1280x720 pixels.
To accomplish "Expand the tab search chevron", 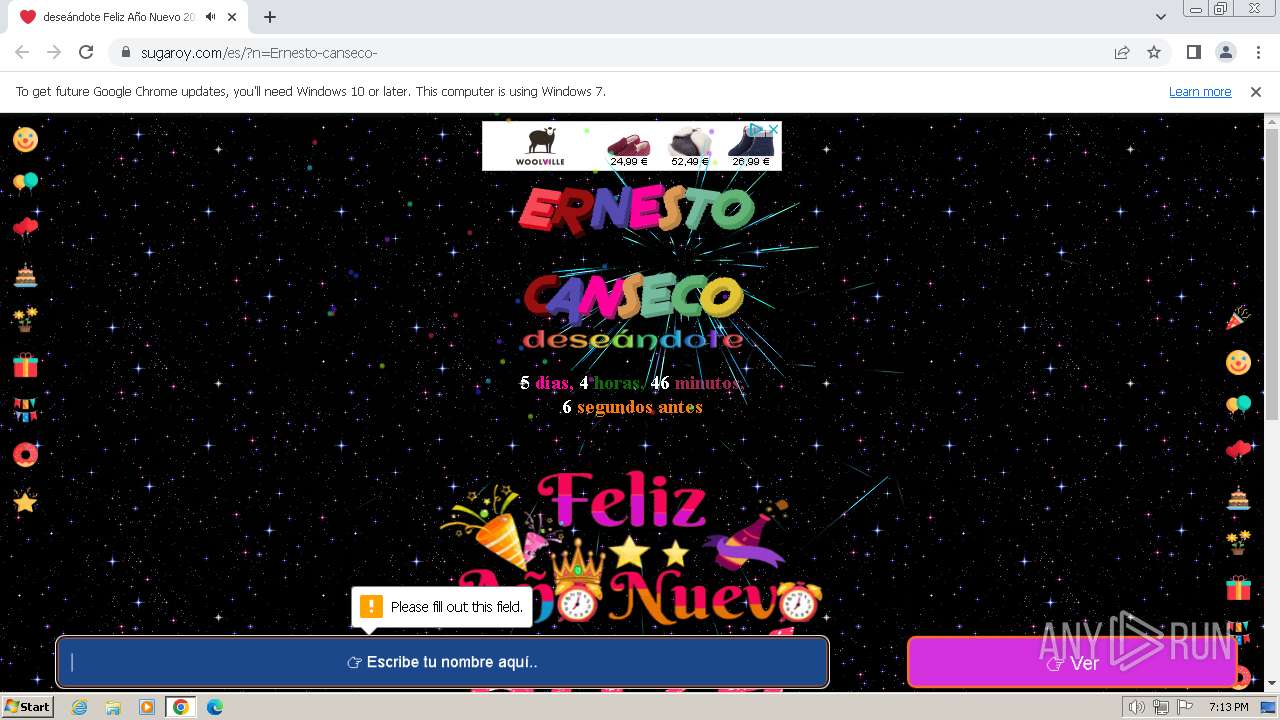I will tap(1161, 17).
